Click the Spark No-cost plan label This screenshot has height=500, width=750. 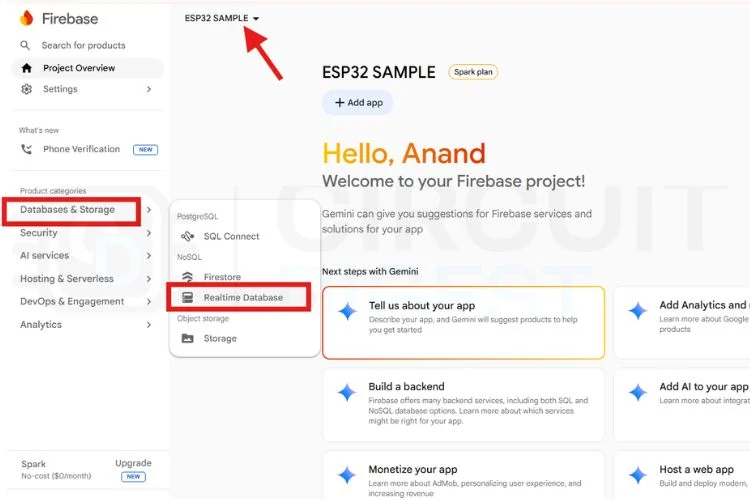pyautogui.click(x=56, y=469)
